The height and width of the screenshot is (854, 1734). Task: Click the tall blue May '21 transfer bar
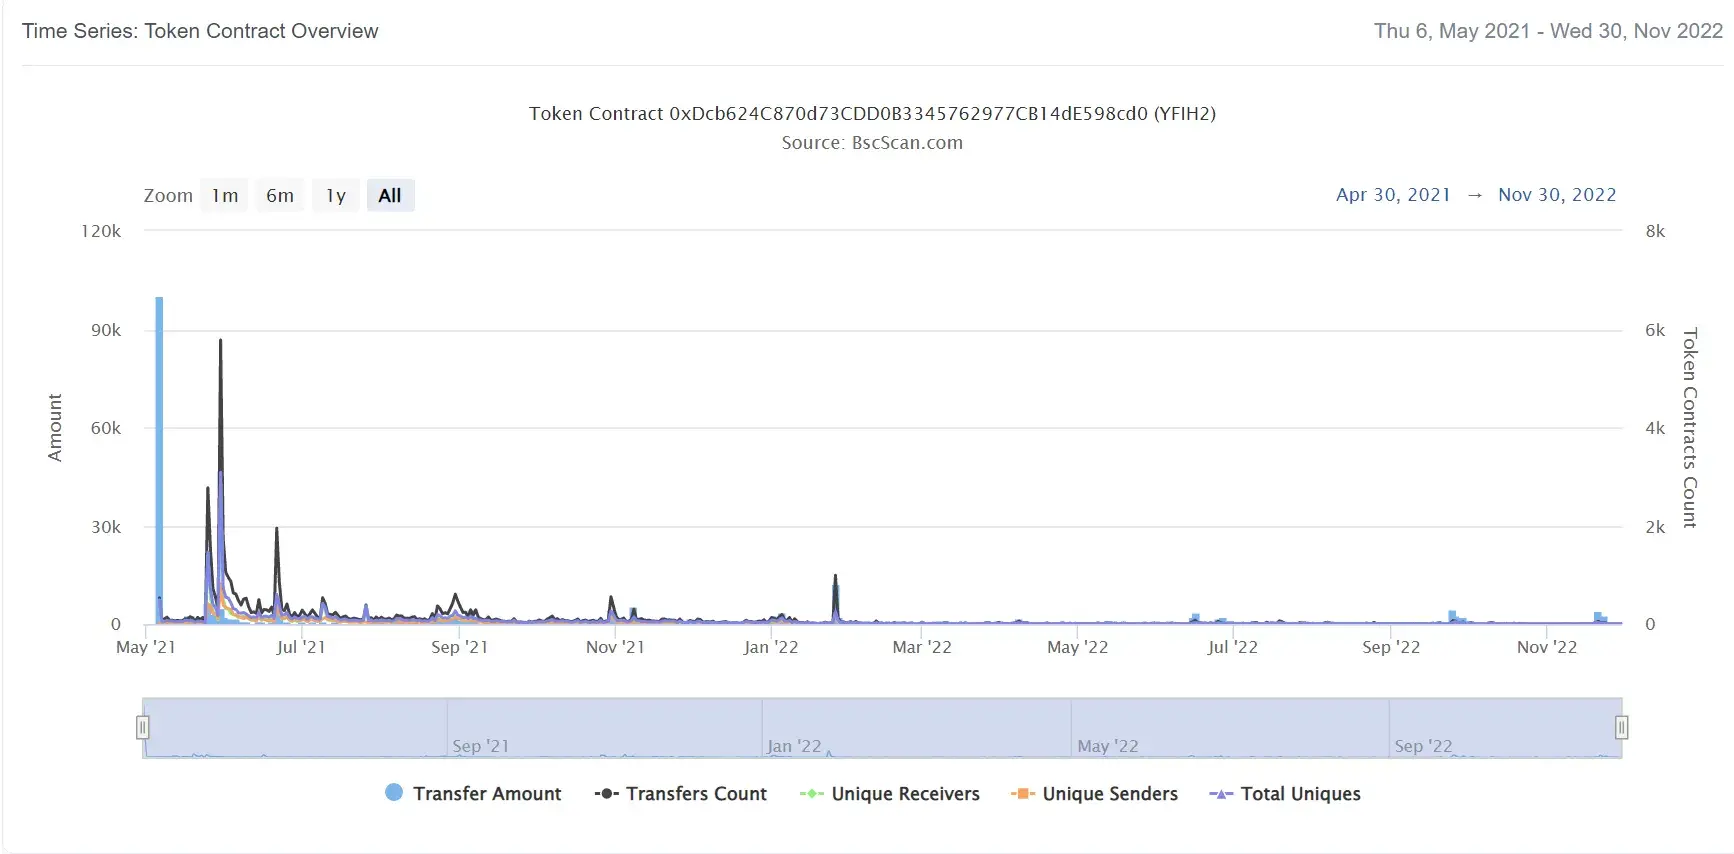click(159, 460)
